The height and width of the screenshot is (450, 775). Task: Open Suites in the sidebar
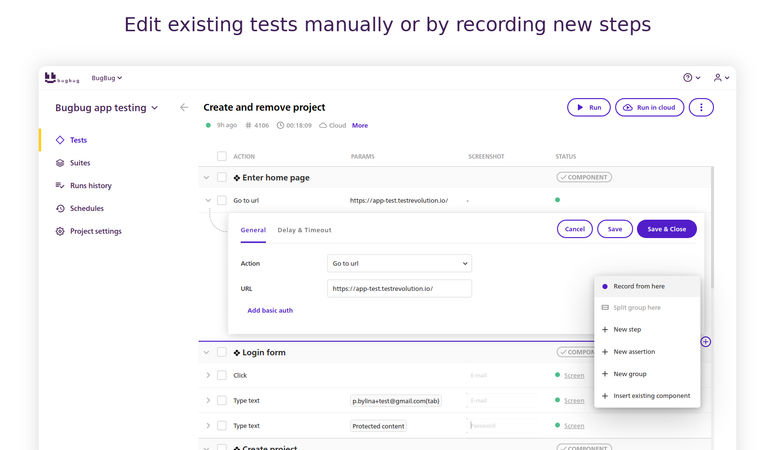tap(80, 163)
